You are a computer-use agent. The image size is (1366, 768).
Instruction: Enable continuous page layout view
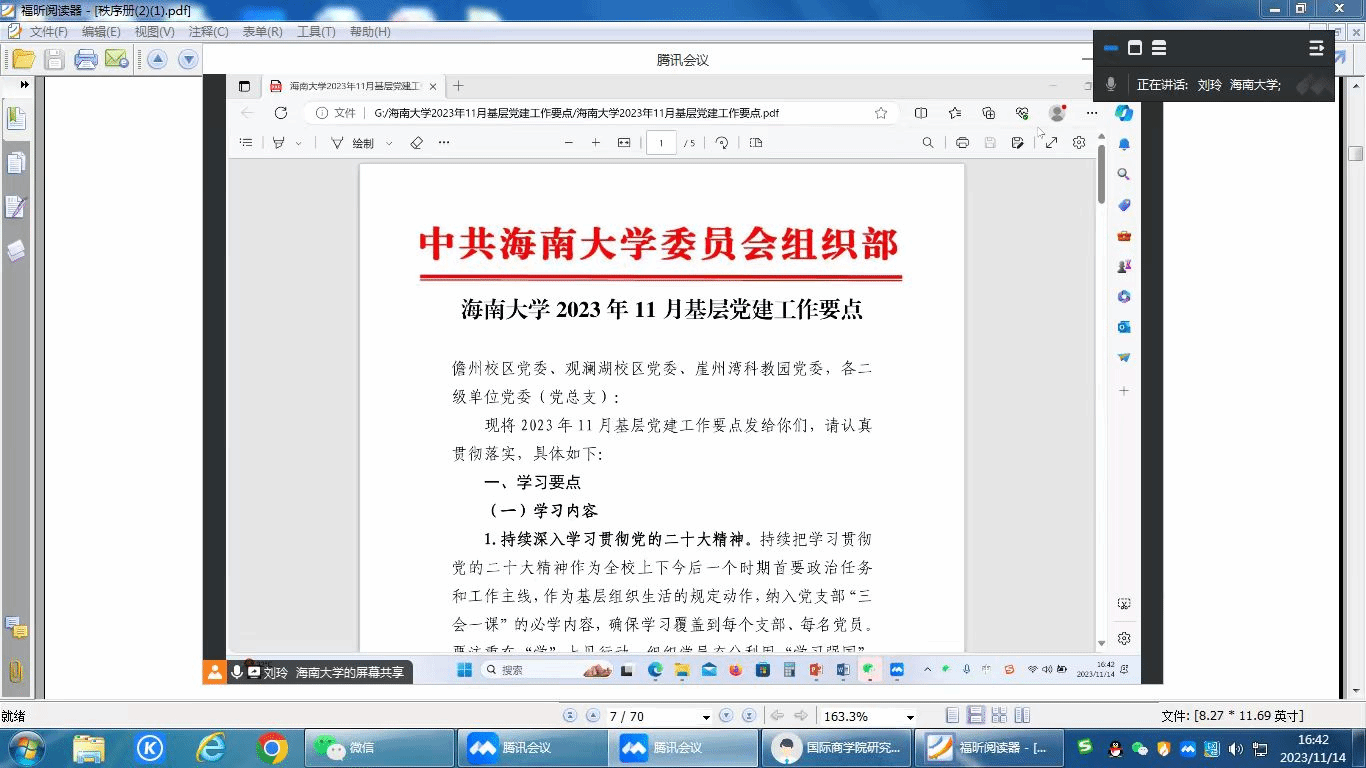pos(975,716)
